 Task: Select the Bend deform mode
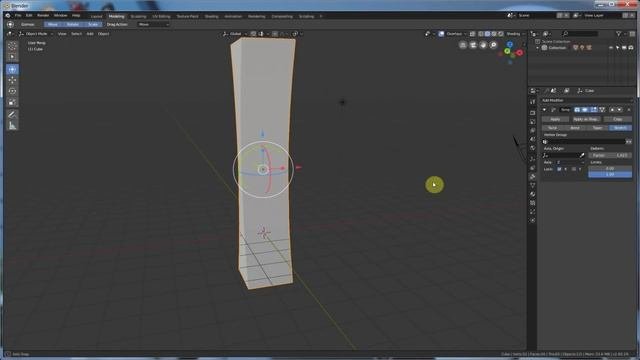point(575,128)
